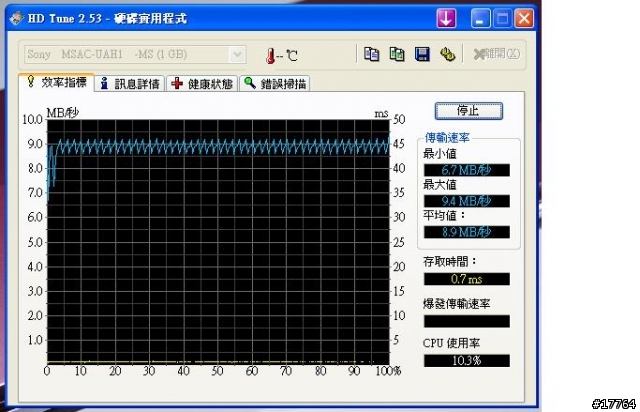The image size is (640, 412).
Task: Click the benchmark transfer rate graph
Action: pyautogui.click(x=218, y=242)
